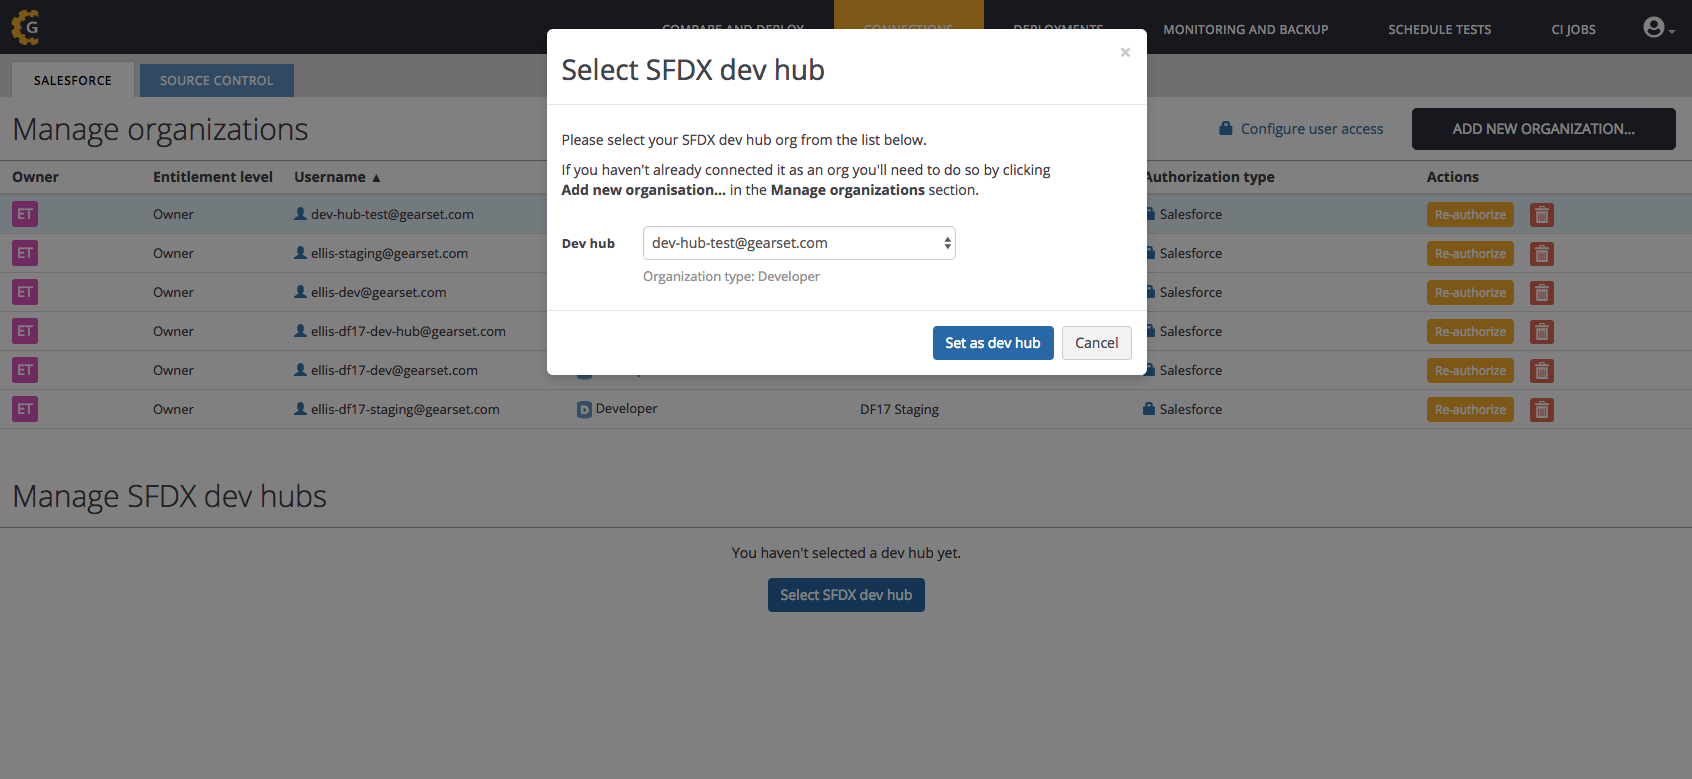
Task: Go to CI Jobs in the navigation
Action: click(1573, 29)
